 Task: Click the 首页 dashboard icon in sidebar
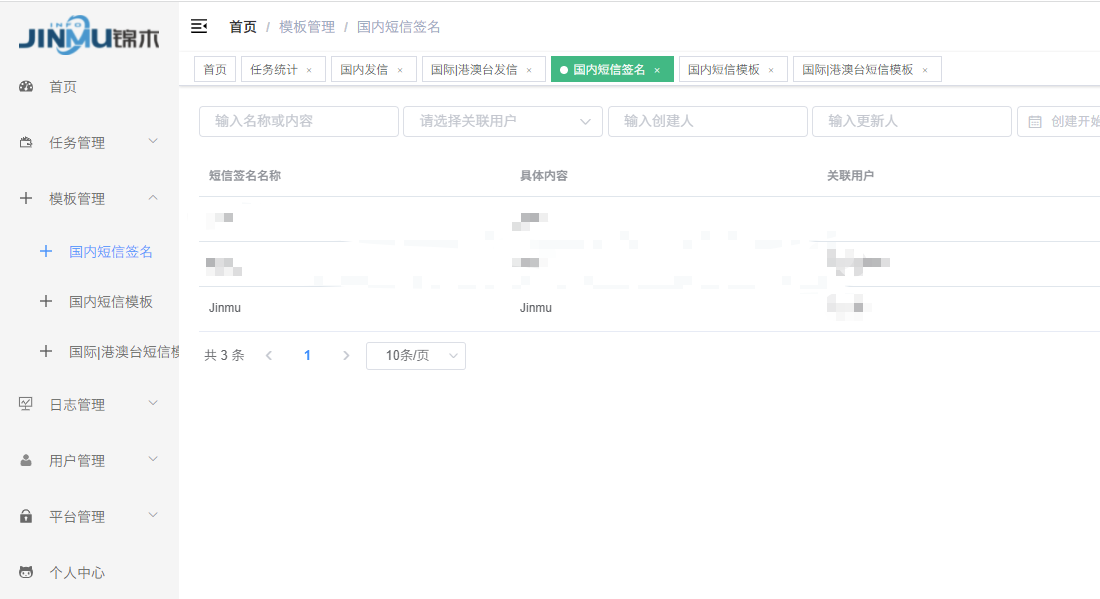click(26, 87)
